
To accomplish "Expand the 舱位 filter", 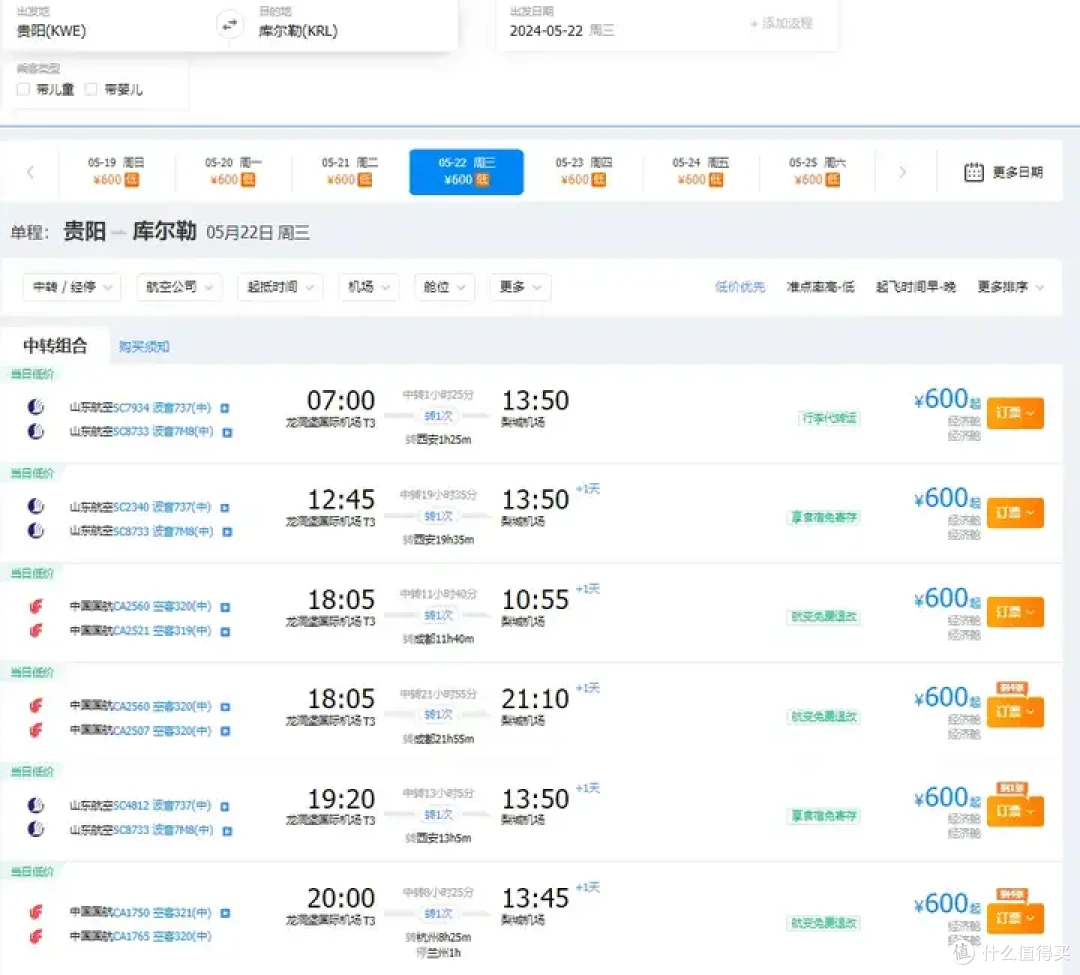I will pos(444,287).
